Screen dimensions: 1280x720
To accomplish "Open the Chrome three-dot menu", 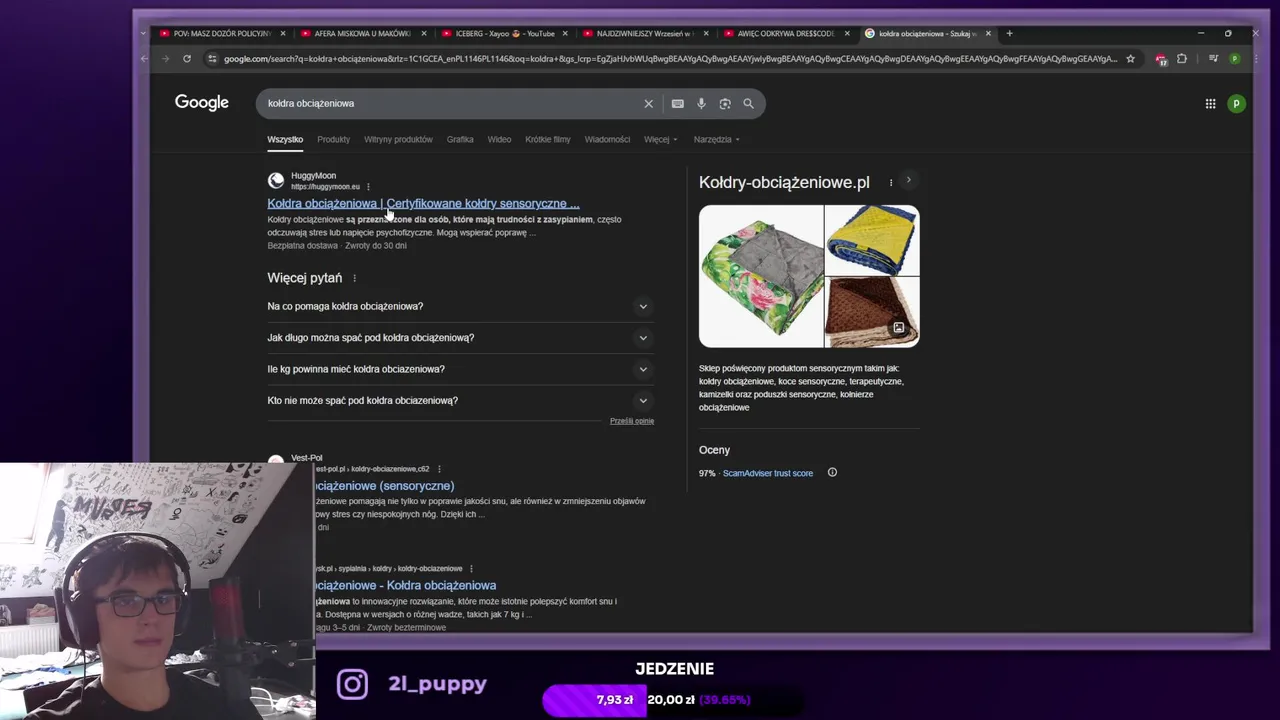I will click(x=1254, y=59).
